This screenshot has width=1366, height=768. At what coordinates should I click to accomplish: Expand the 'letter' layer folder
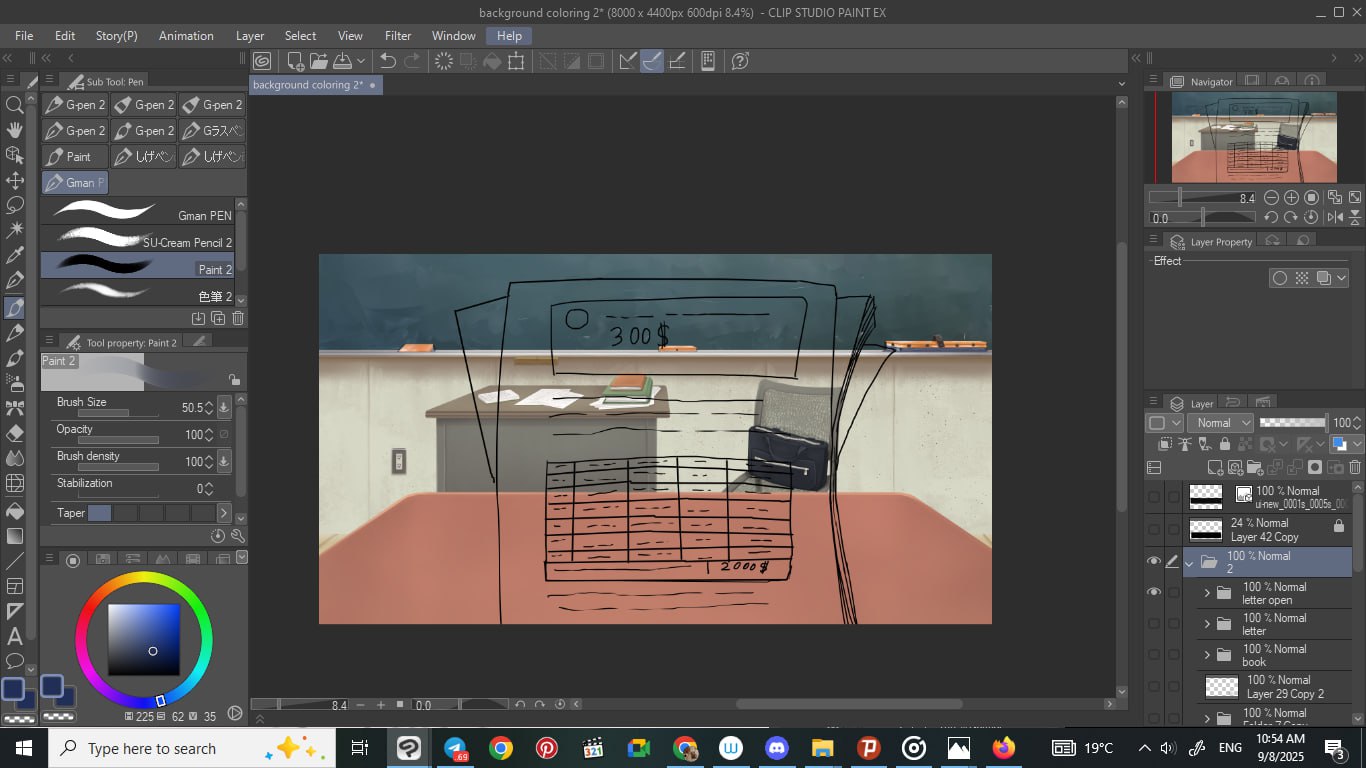point(1207,624)
